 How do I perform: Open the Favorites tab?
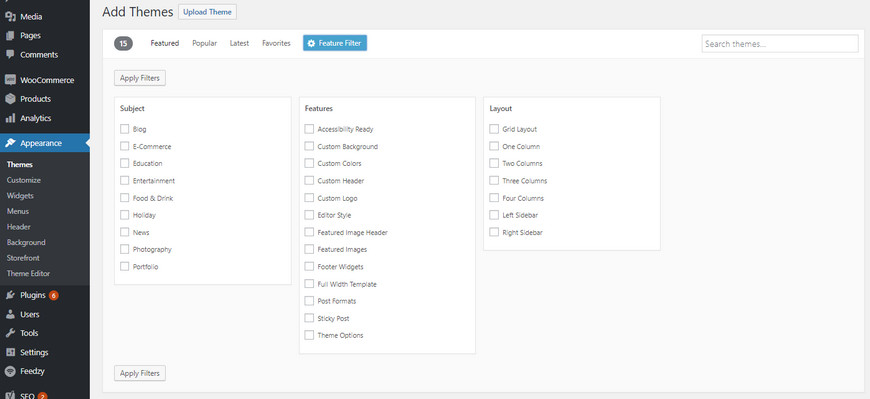tap(276, 43)
